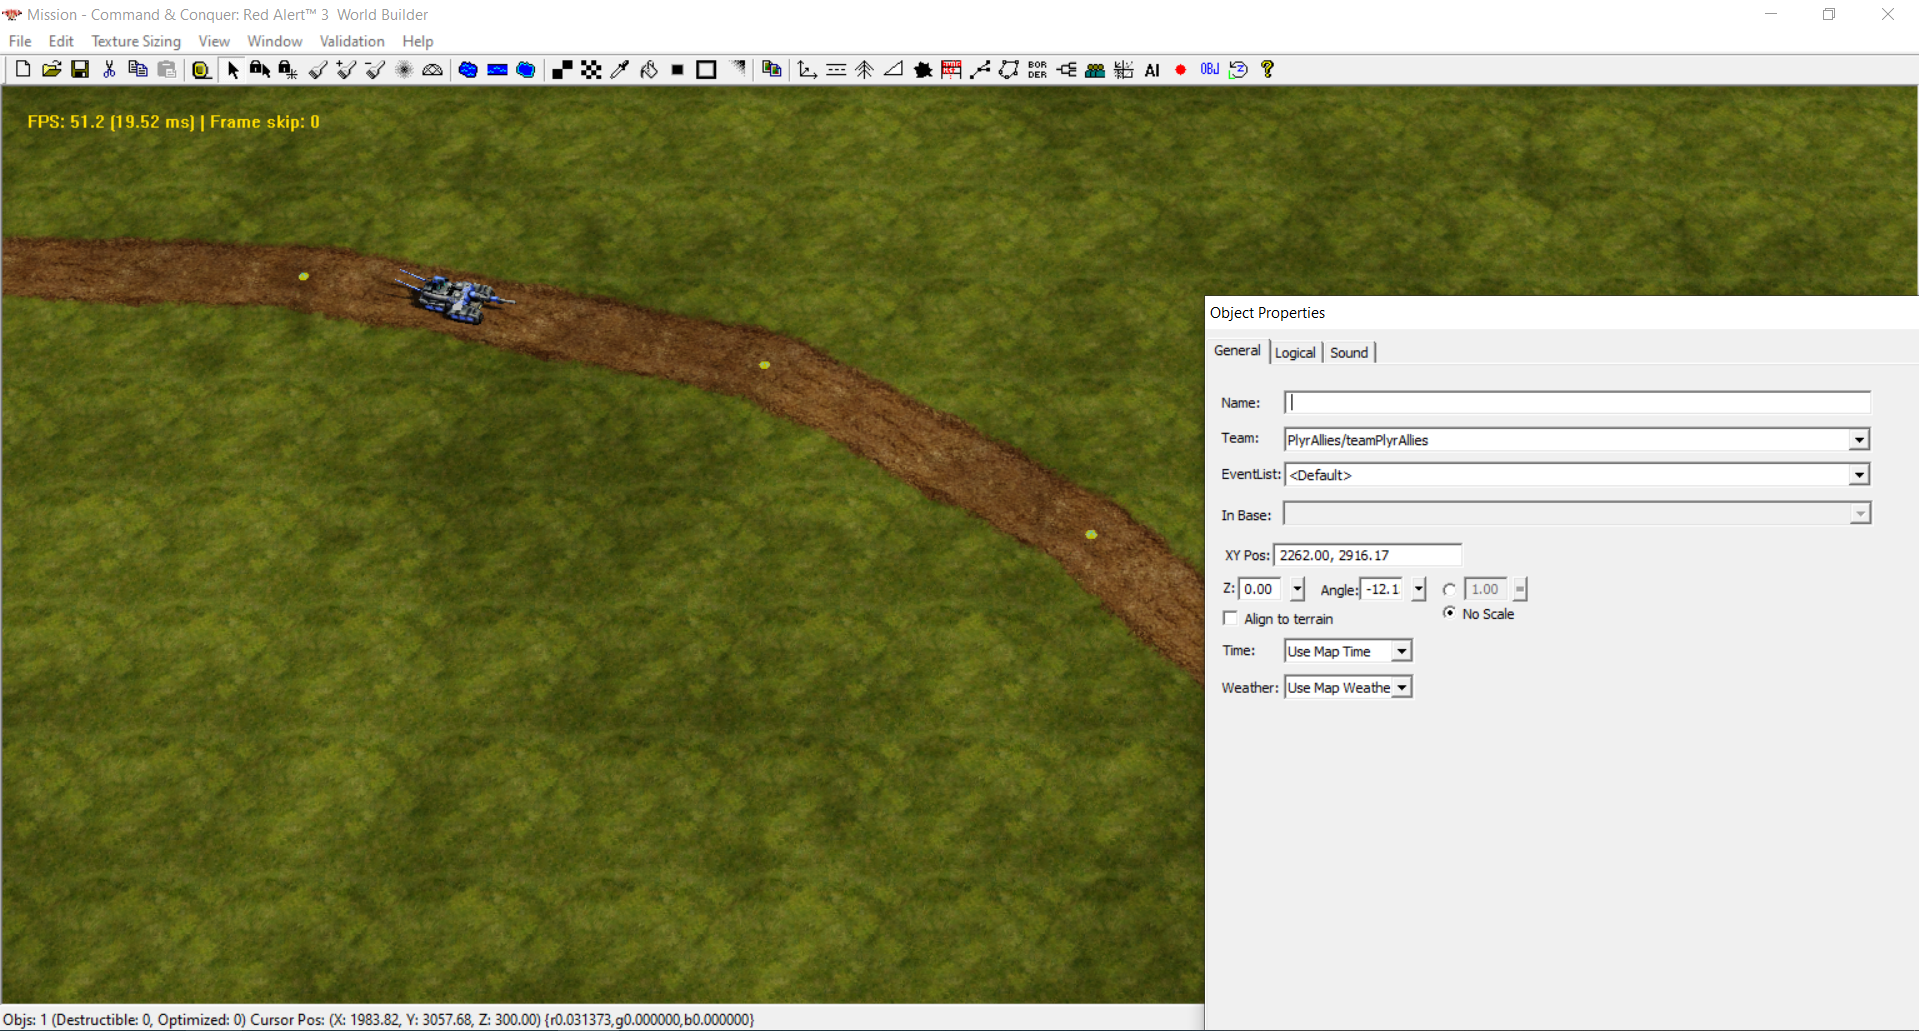Select the waypoint path tool
The image size is (1919, 1031).
(980, 69)
